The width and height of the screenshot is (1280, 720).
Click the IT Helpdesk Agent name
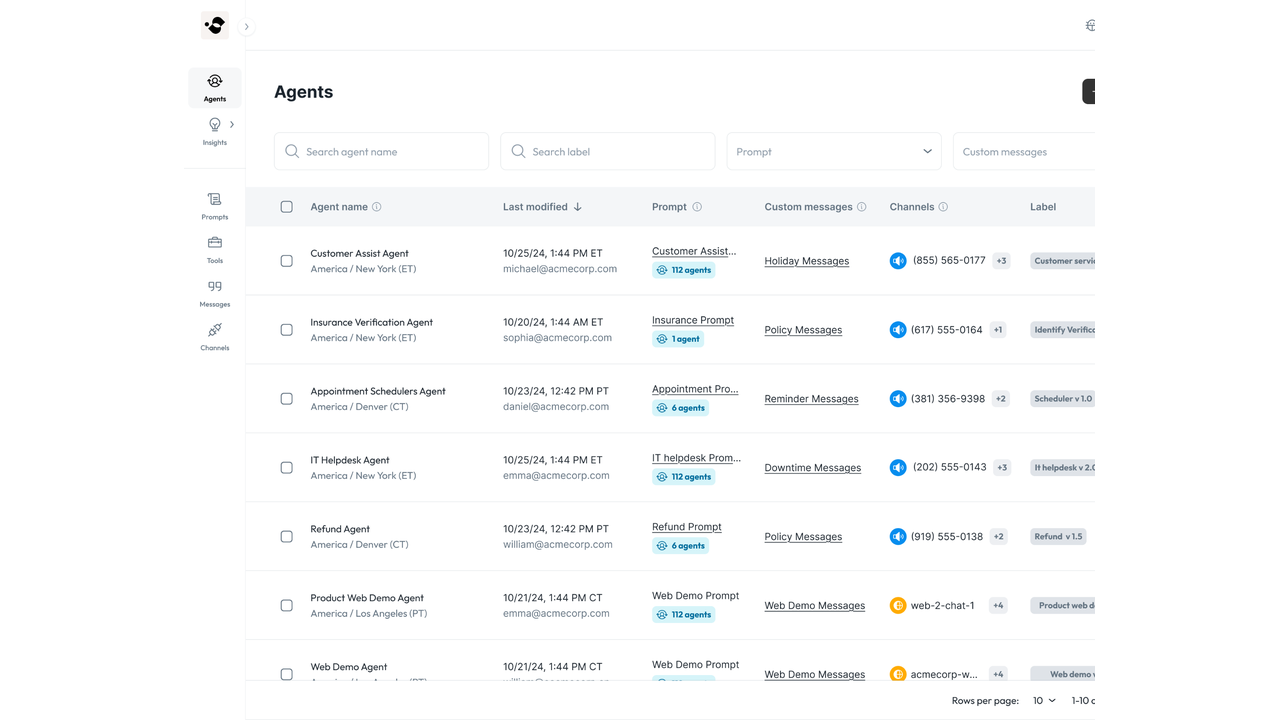tap(350, 461)
